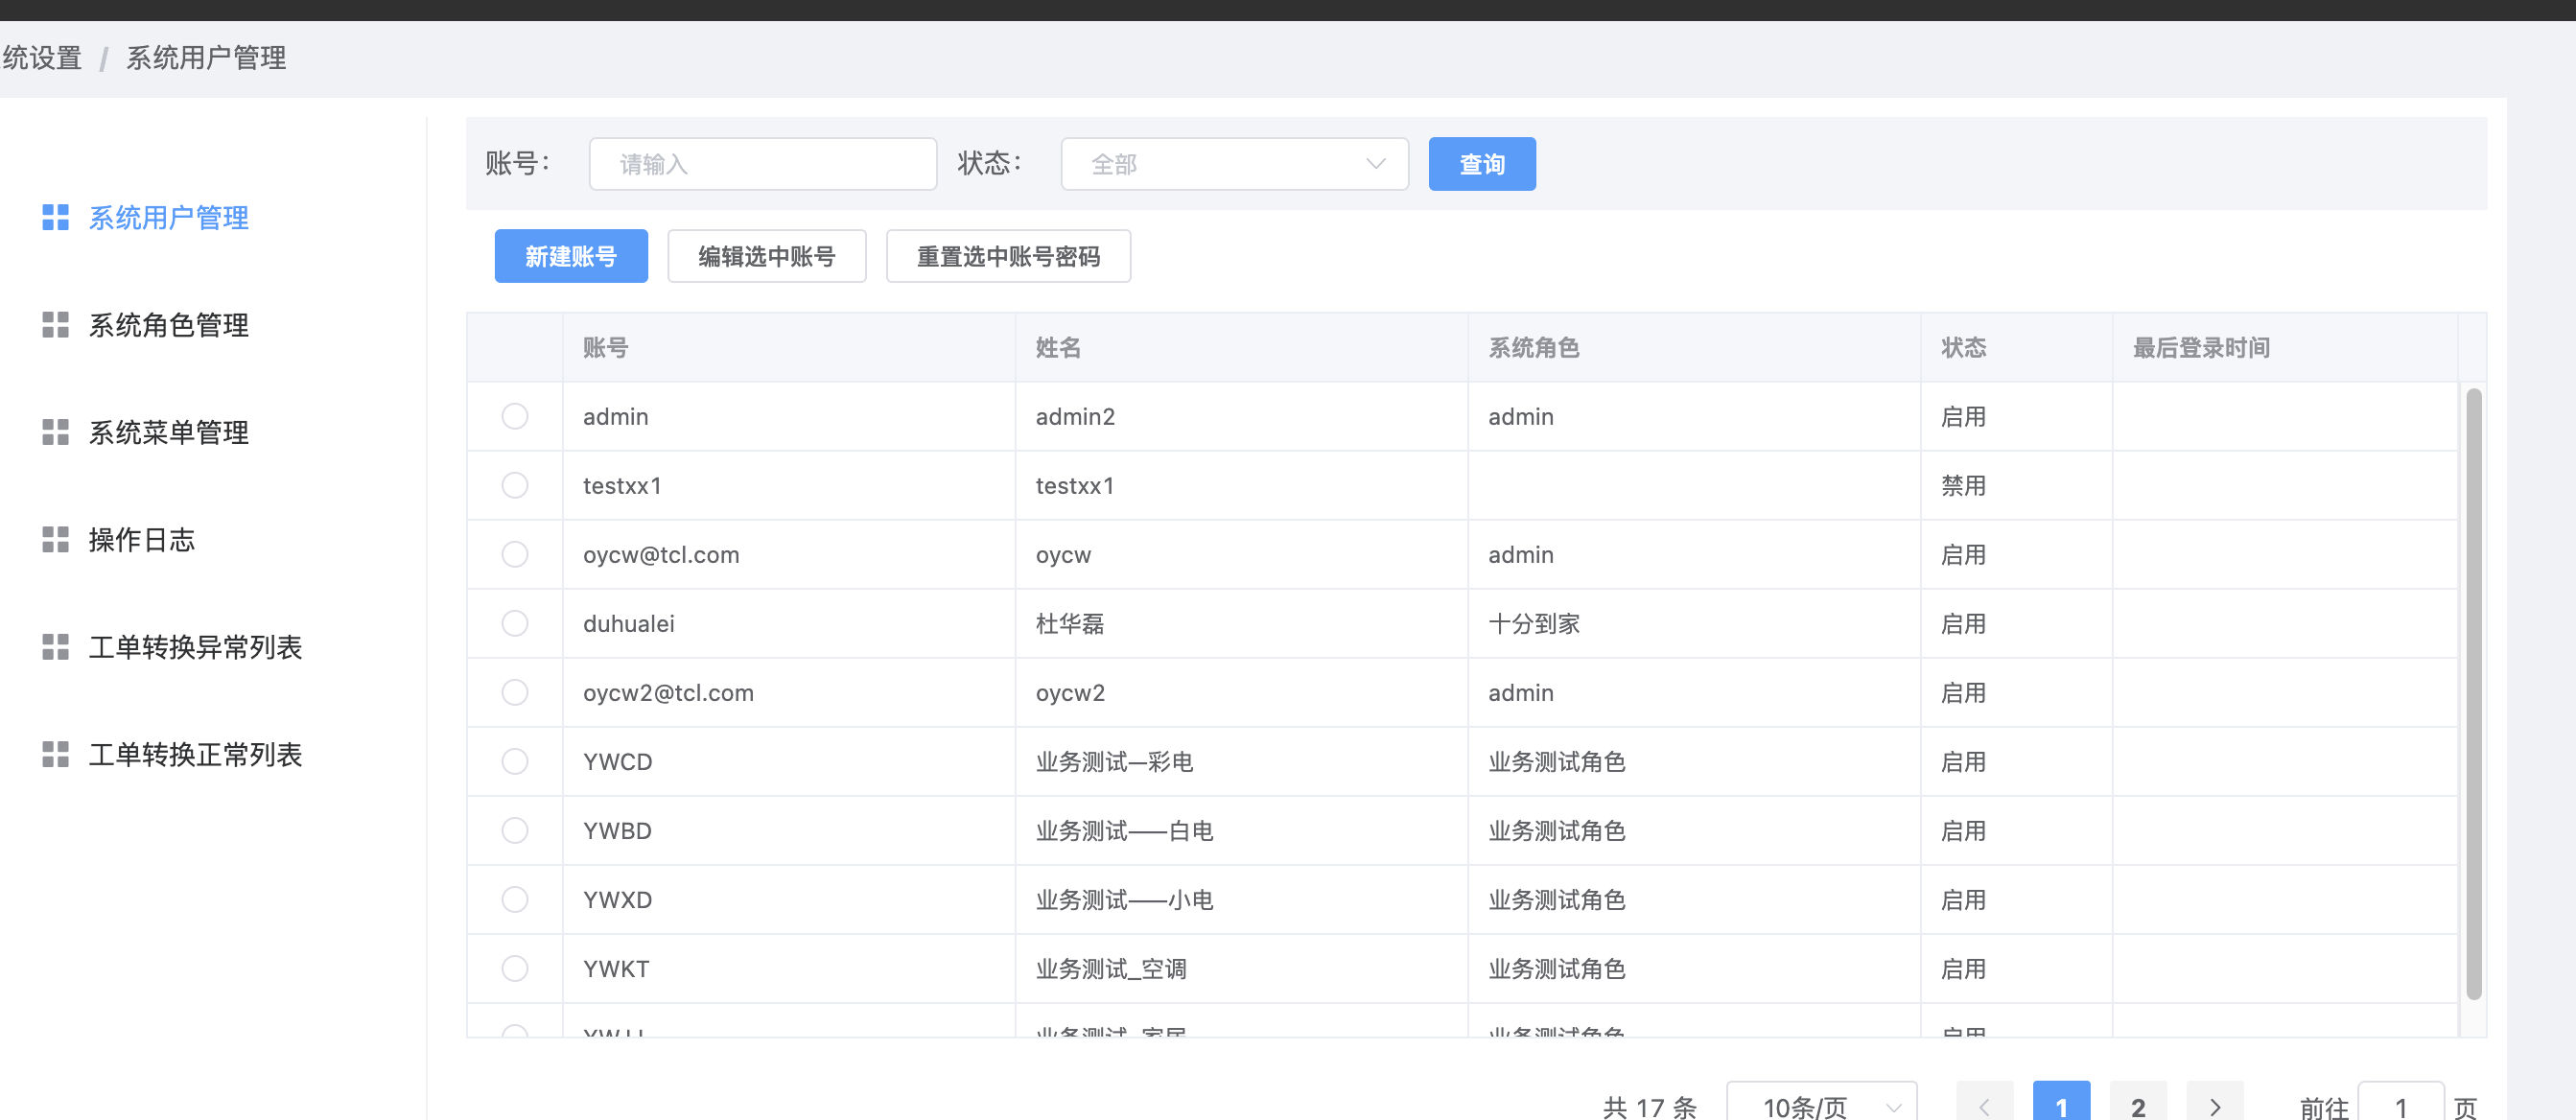
Task: Select the radio button for oycw2@tcl.com row
Action: pos(515,692)
